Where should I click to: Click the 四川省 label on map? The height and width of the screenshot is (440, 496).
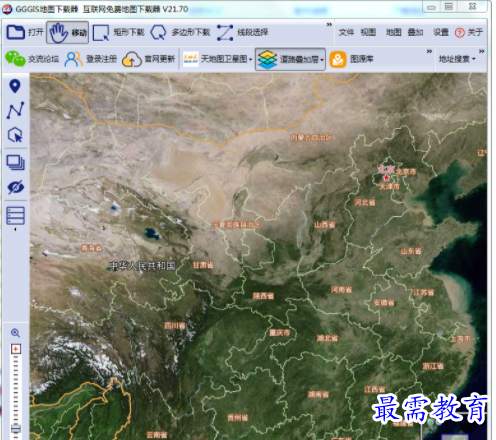pos(175,326)
